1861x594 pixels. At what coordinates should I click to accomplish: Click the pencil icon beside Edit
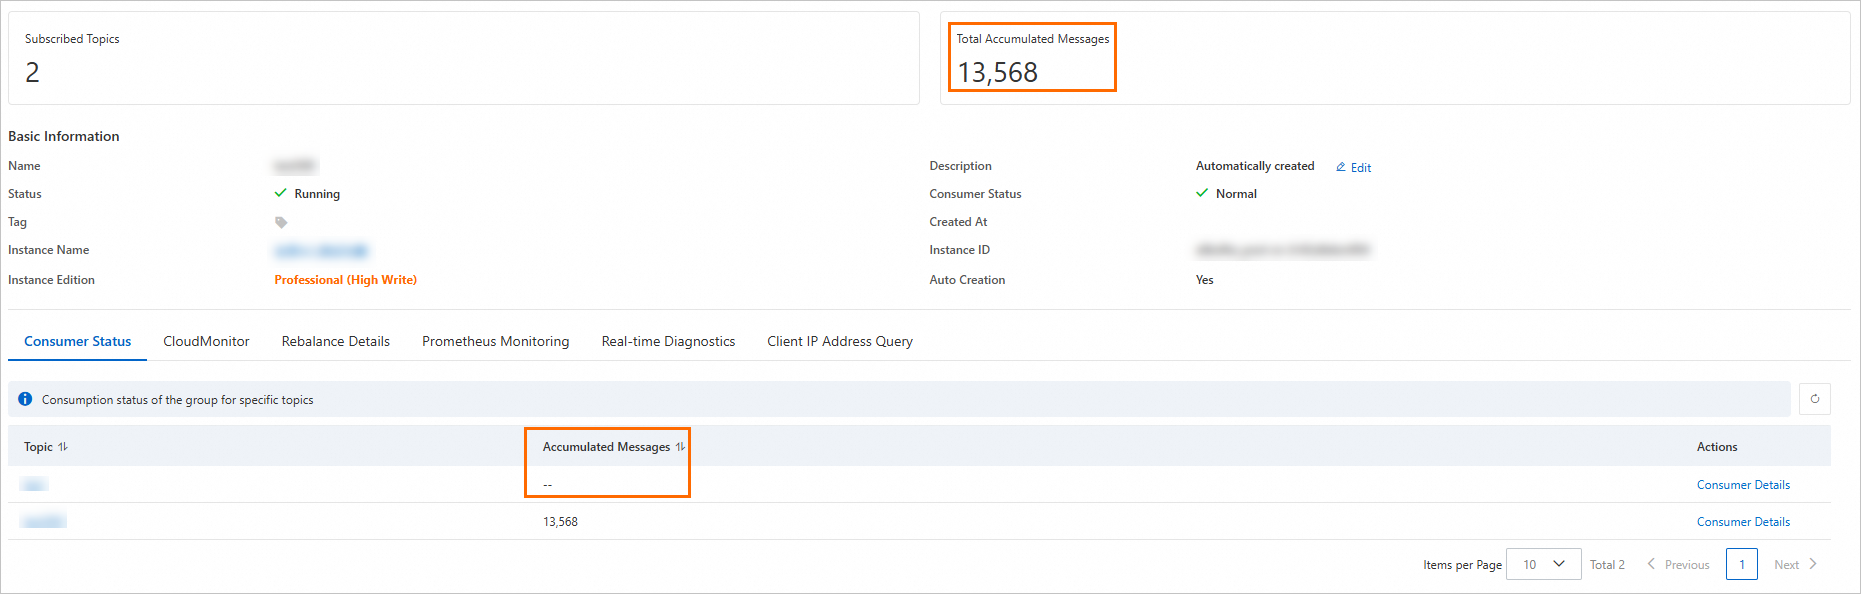point(1341,167)
